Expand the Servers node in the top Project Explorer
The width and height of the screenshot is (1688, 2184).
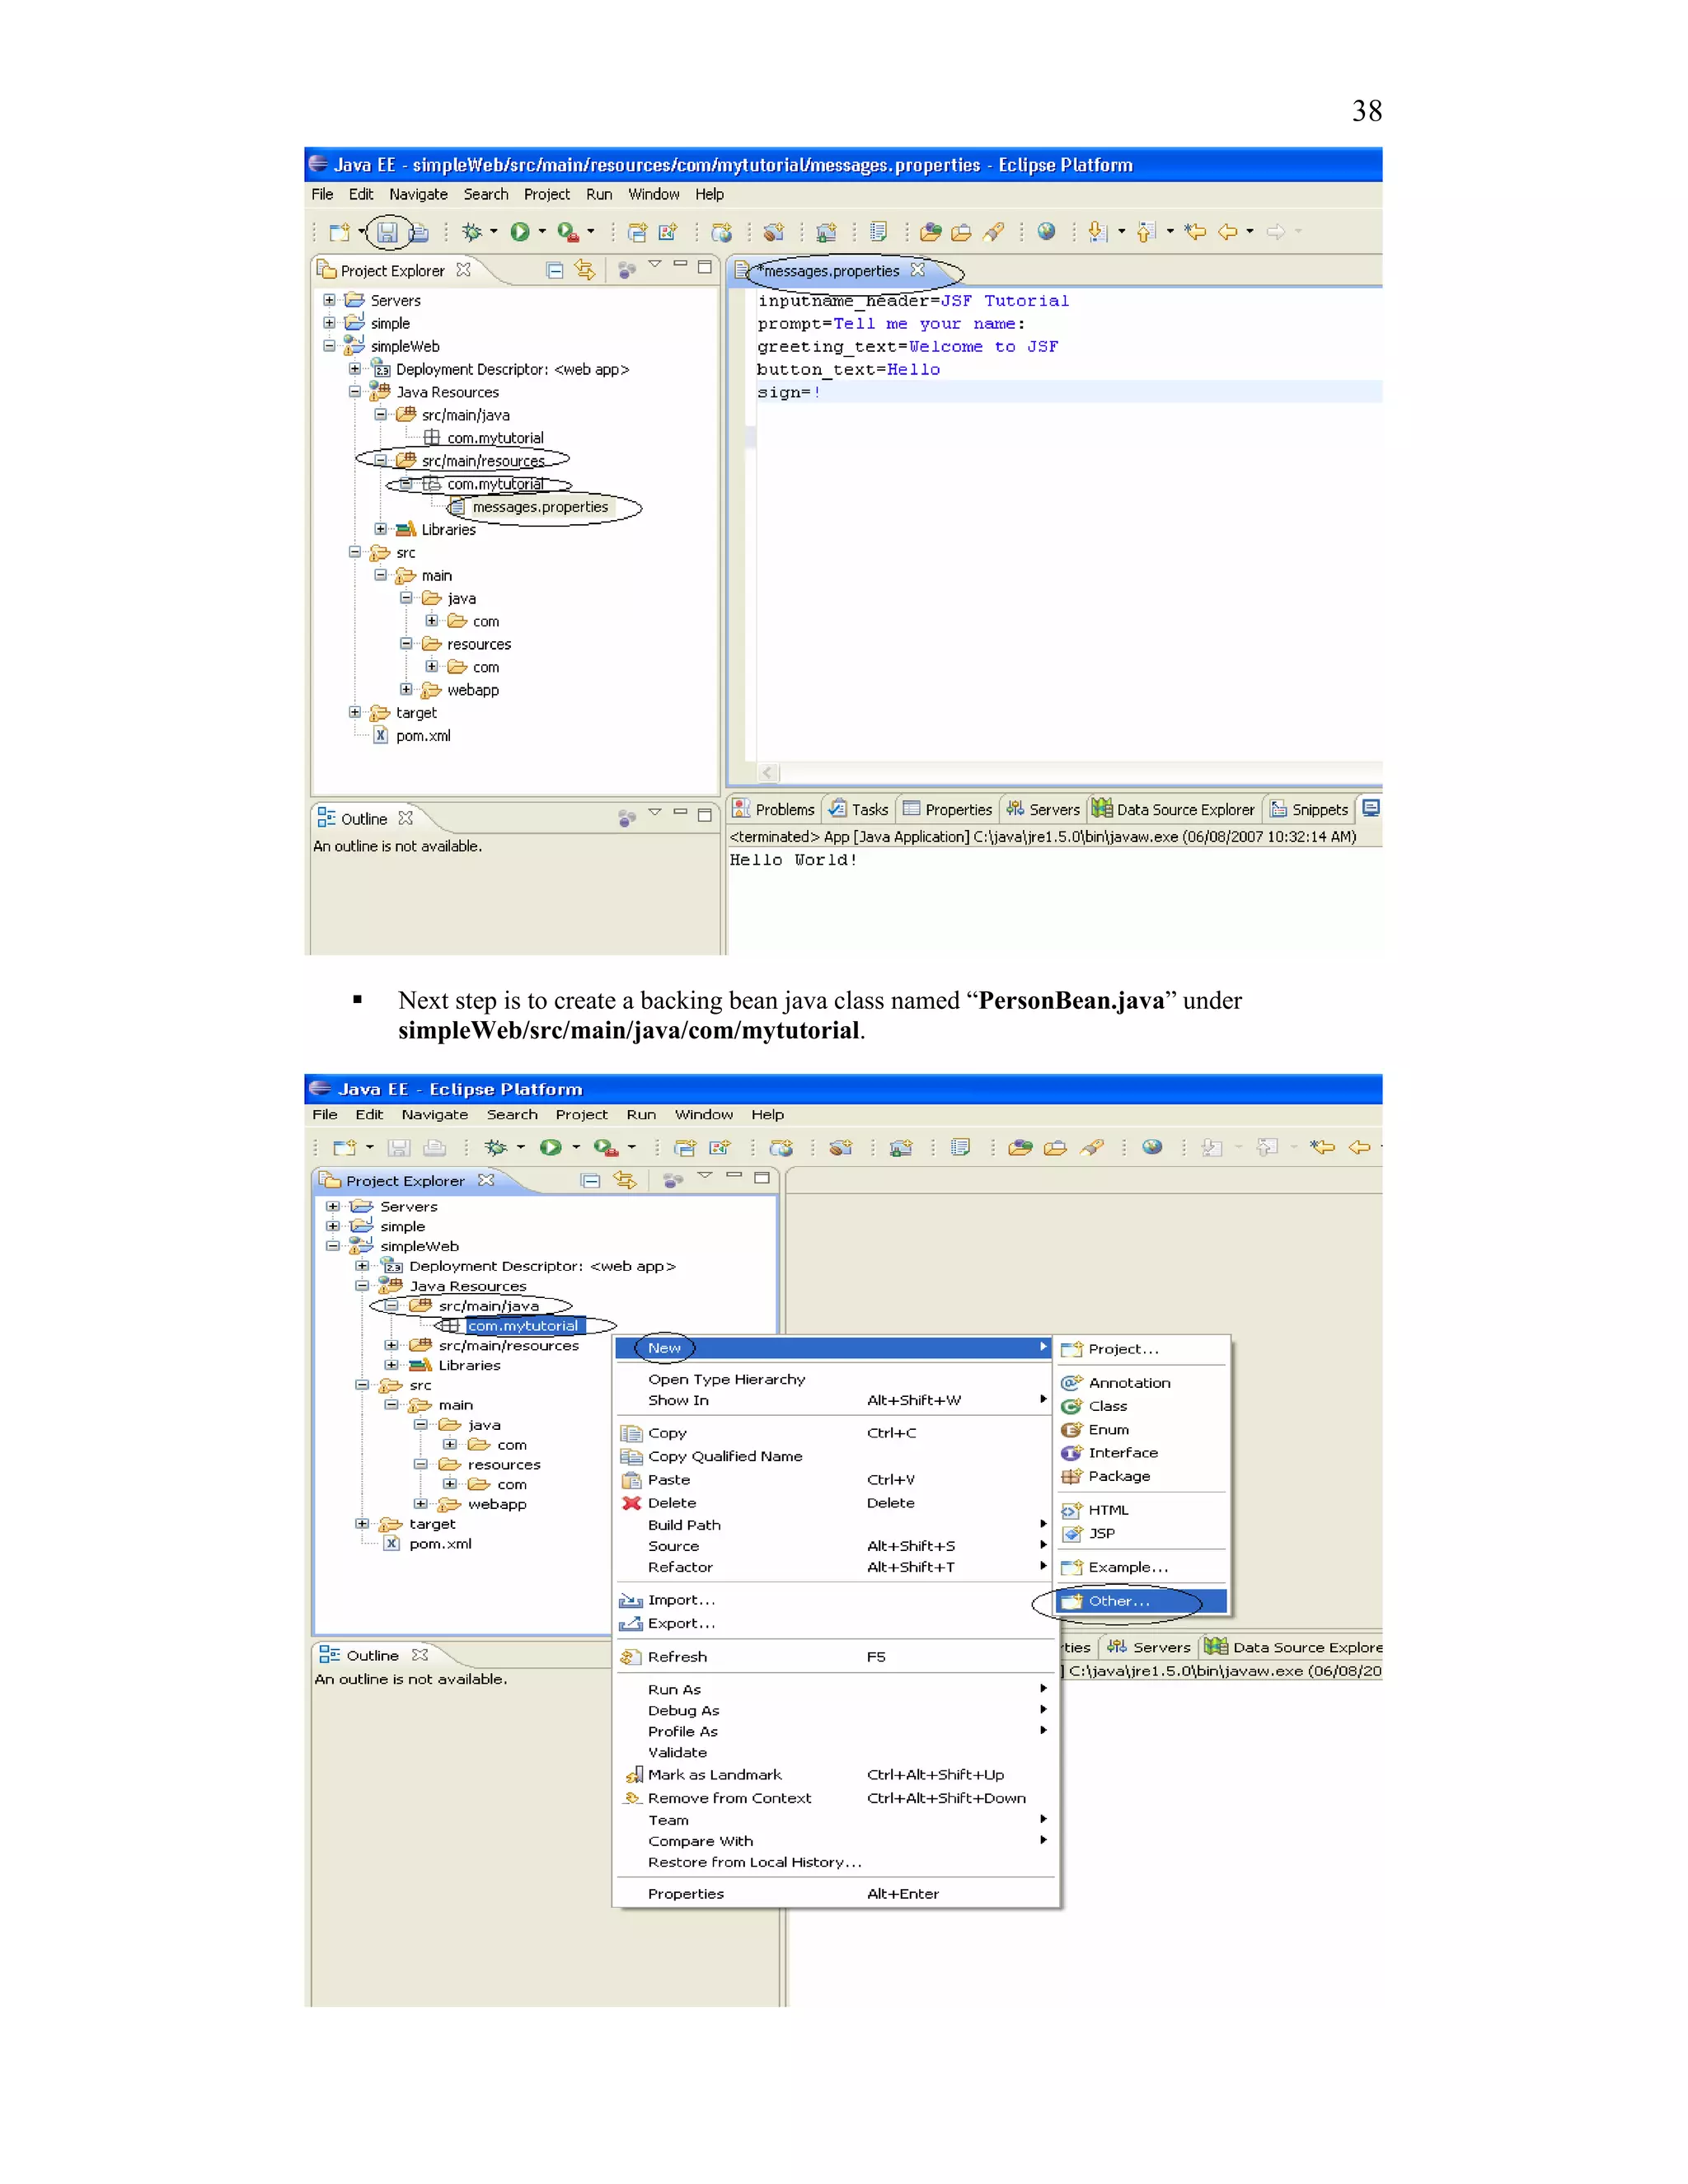tap(329, 300)
